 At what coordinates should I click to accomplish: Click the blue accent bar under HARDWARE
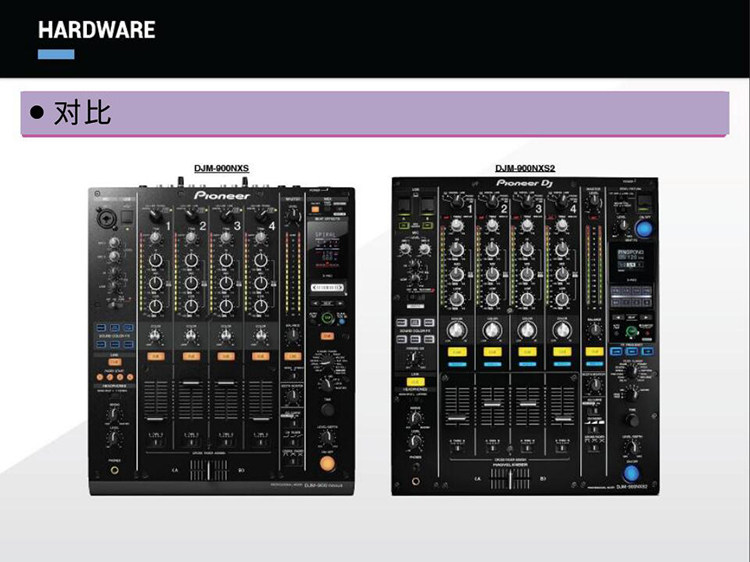(x=56, y=55)
